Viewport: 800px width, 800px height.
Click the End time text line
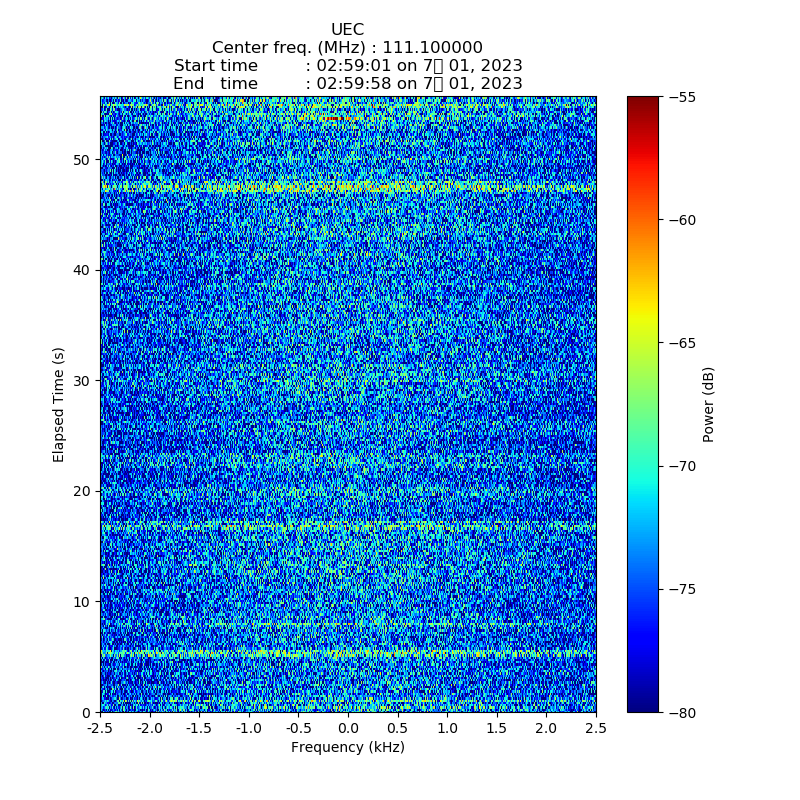[347, 84]
